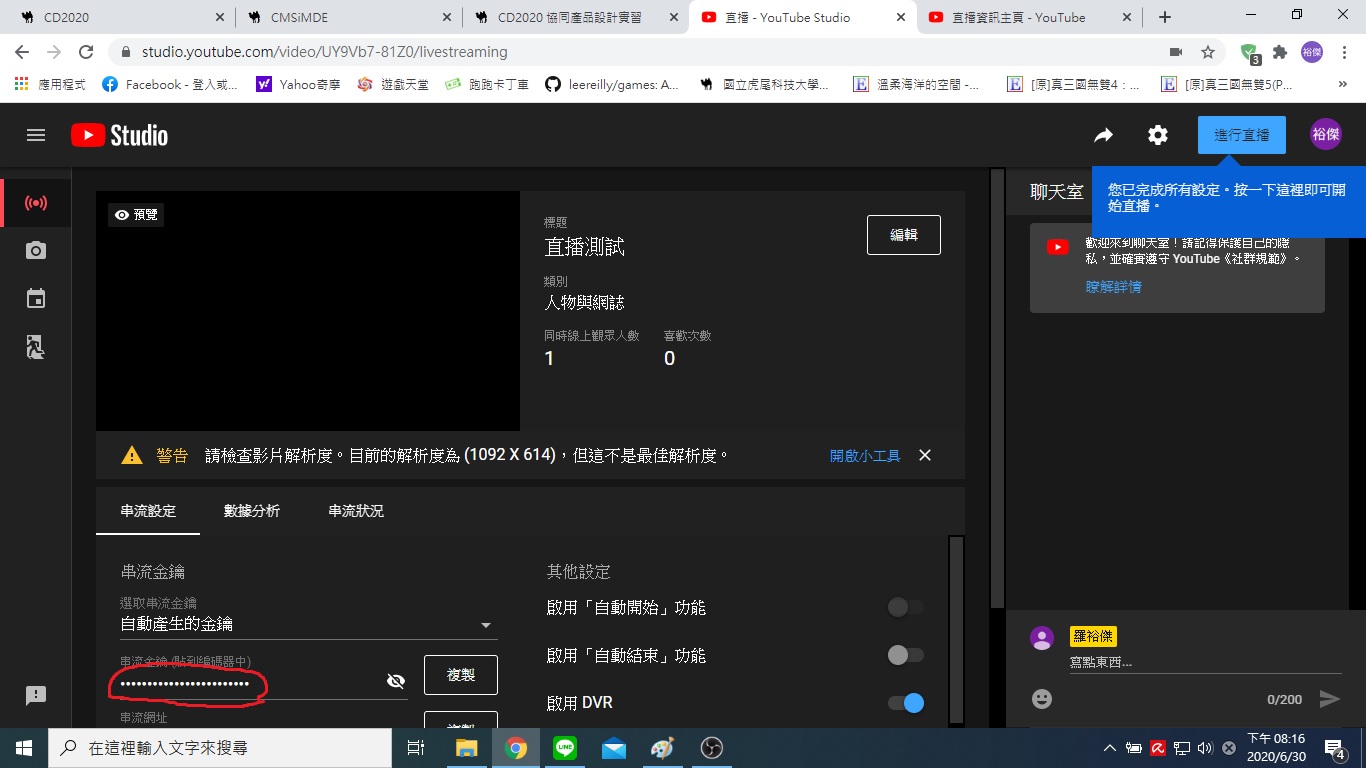Switch to the 串流狀況 tab
Viewport: 1366px width, 768px height.
coord(356,511)
